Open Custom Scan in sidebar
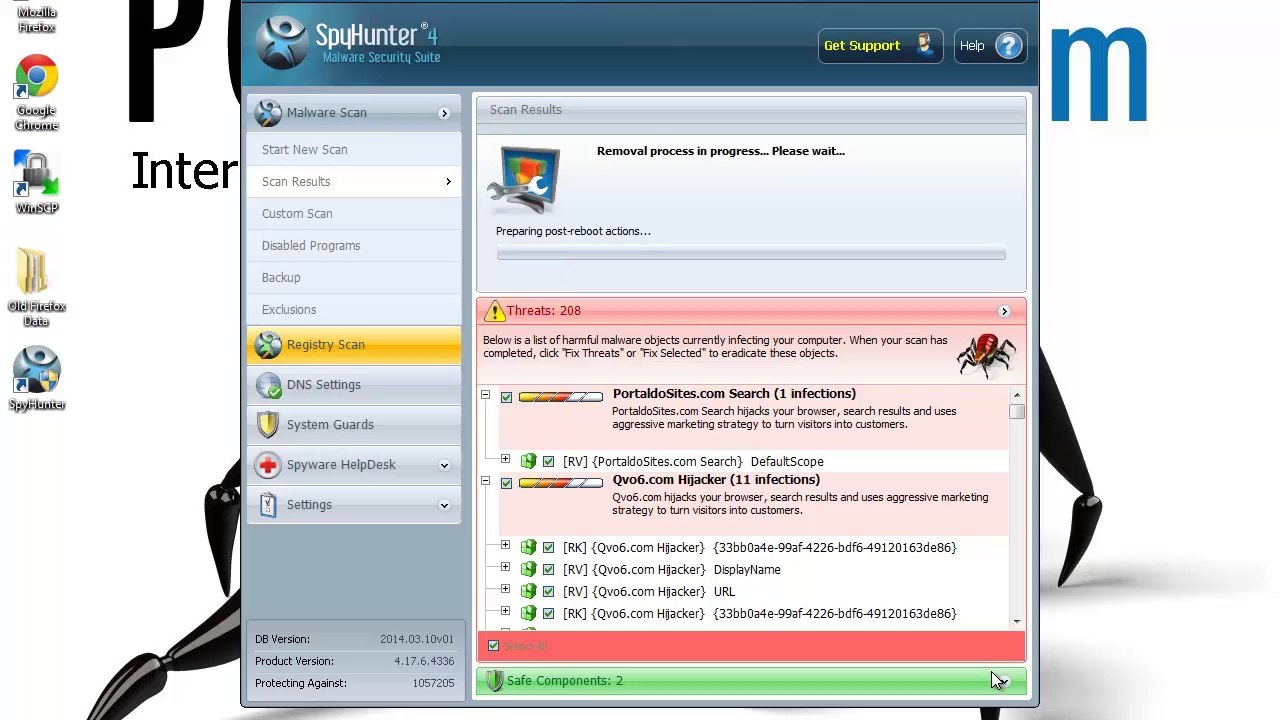Screen dimensions: 1280x720 (354, 214)
